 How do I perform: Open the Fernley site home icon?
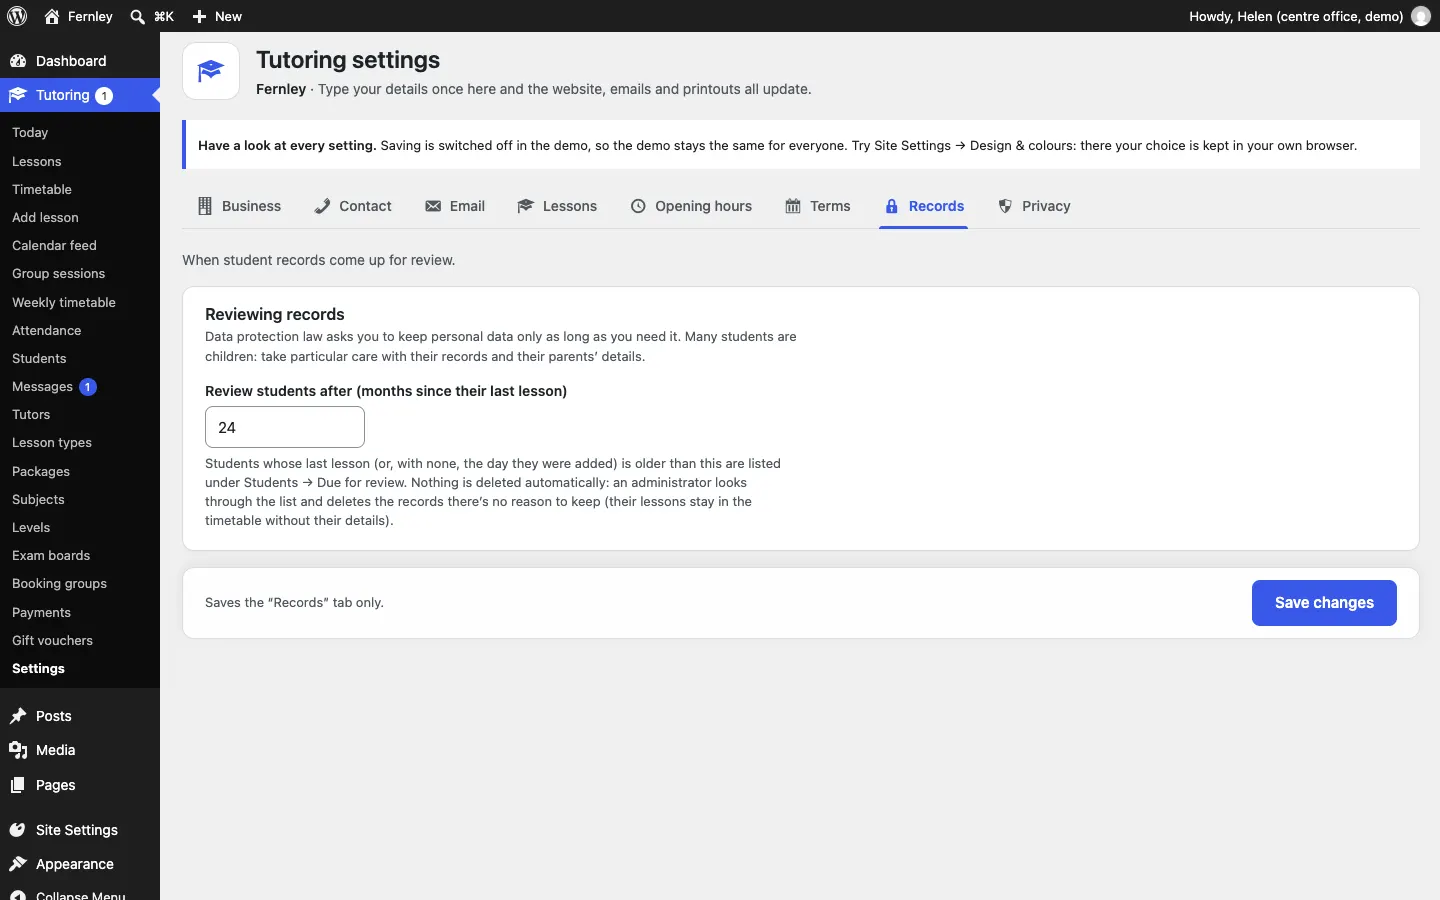point(52,16)
